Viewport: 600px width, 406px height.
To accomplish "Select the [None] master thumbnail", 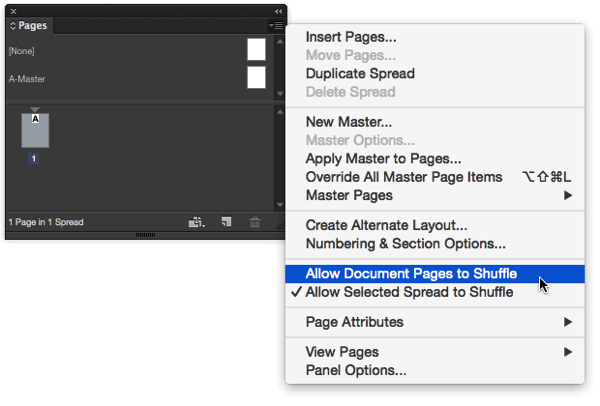I will [256, 49].
